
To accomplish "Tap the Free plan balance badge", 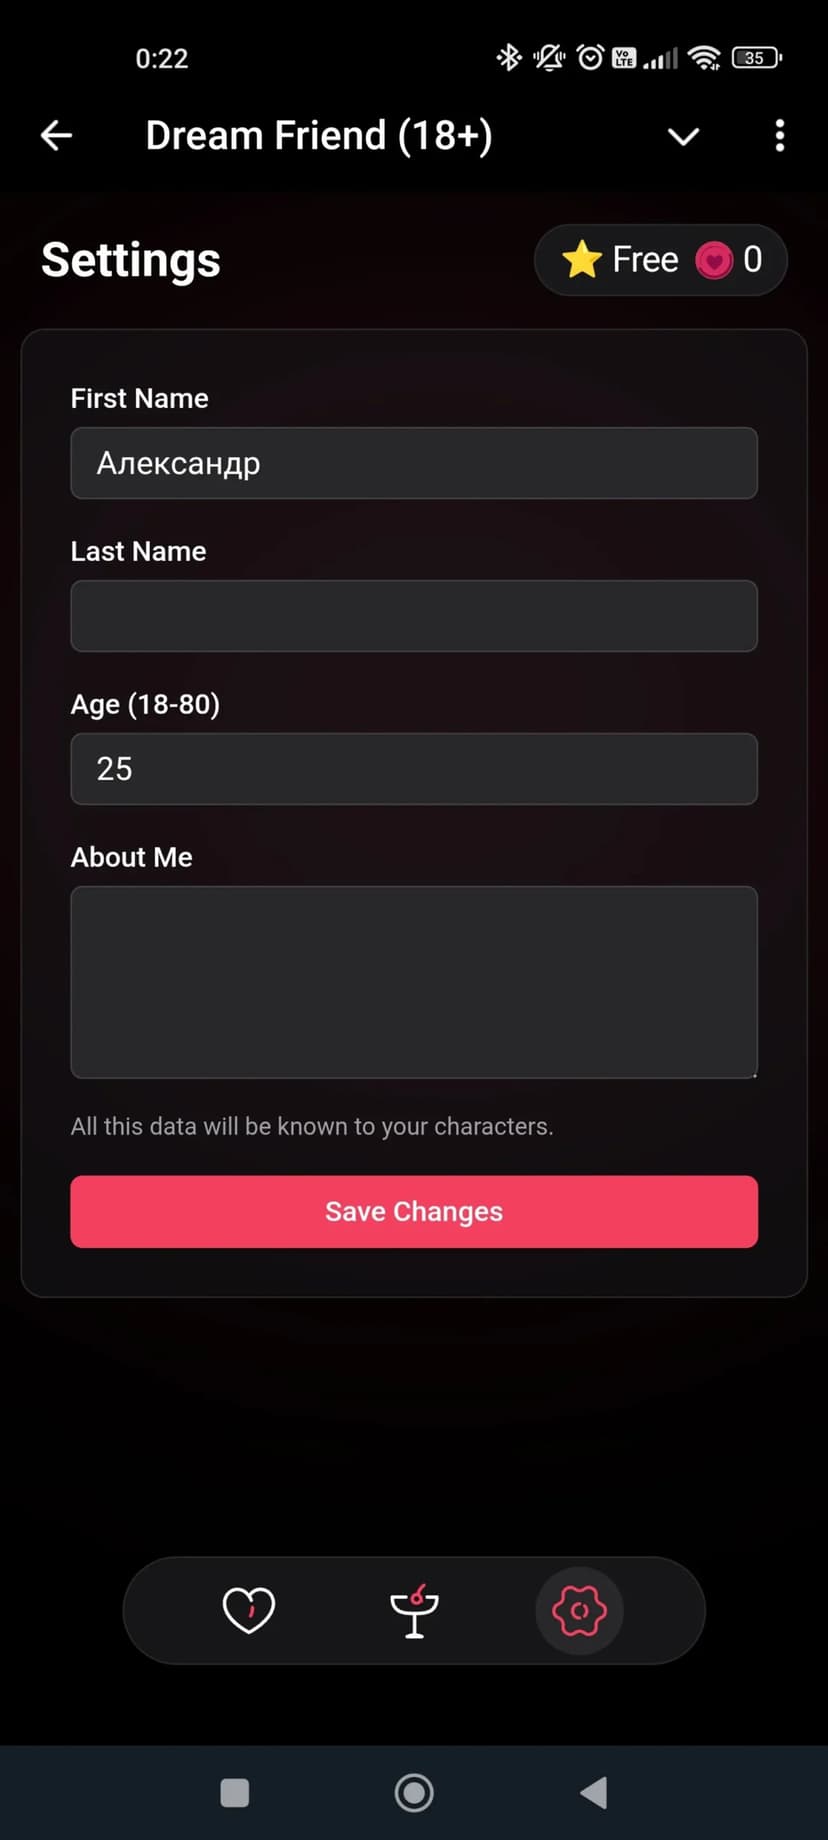I will [660, 260].
